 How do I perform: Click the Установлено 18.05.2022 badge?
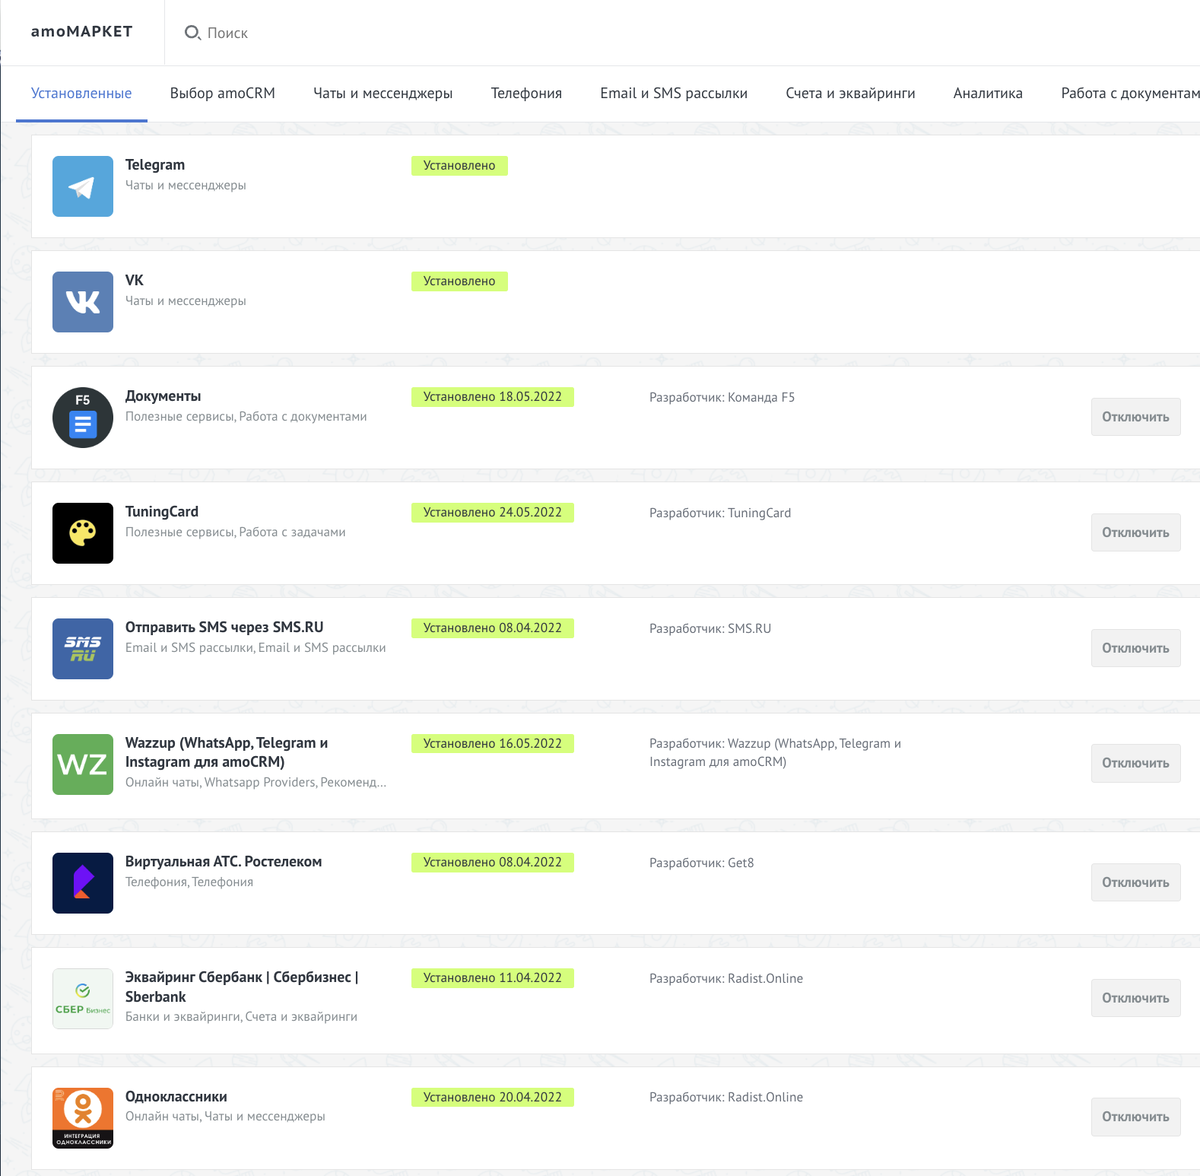(x=493, y=397)
